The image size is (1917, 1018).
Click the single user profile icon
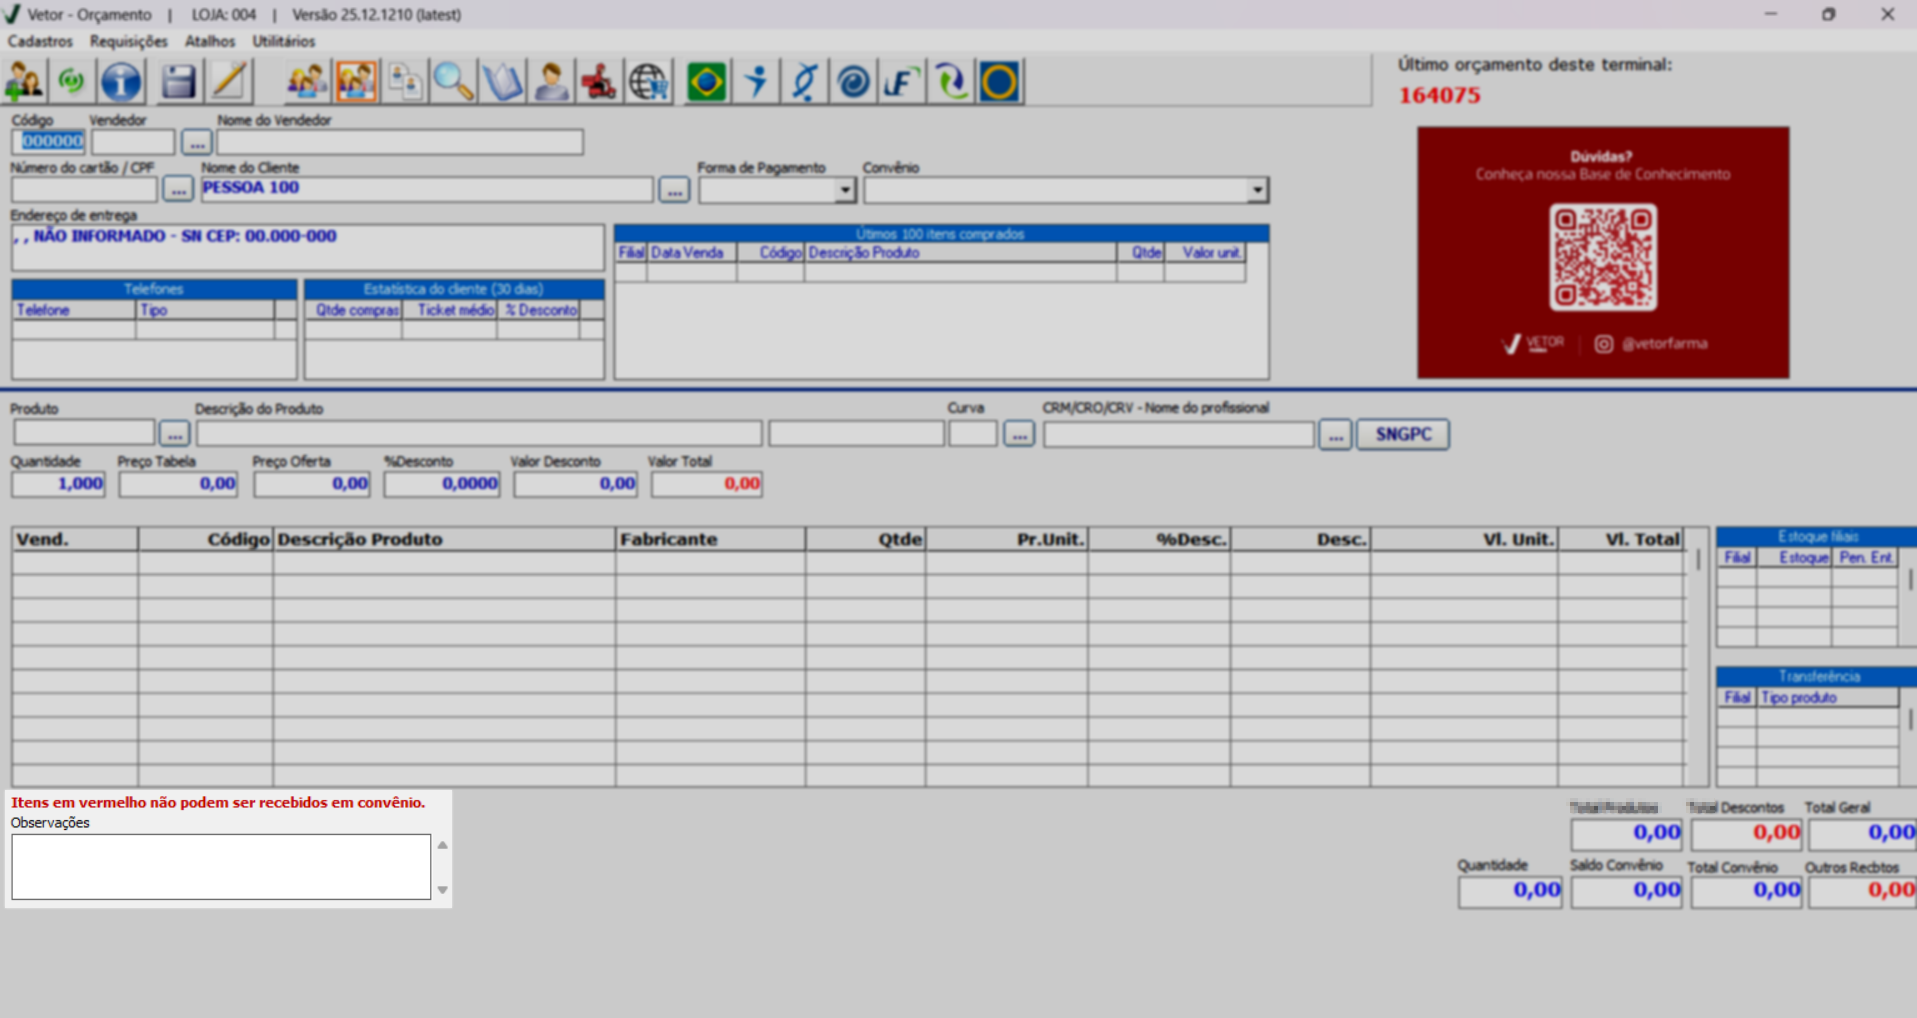(x=552, y=81)
